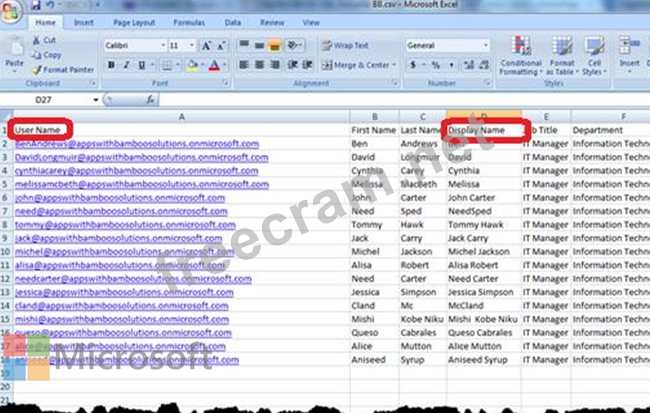Click the Decrease Indent icon

point(292,65)
